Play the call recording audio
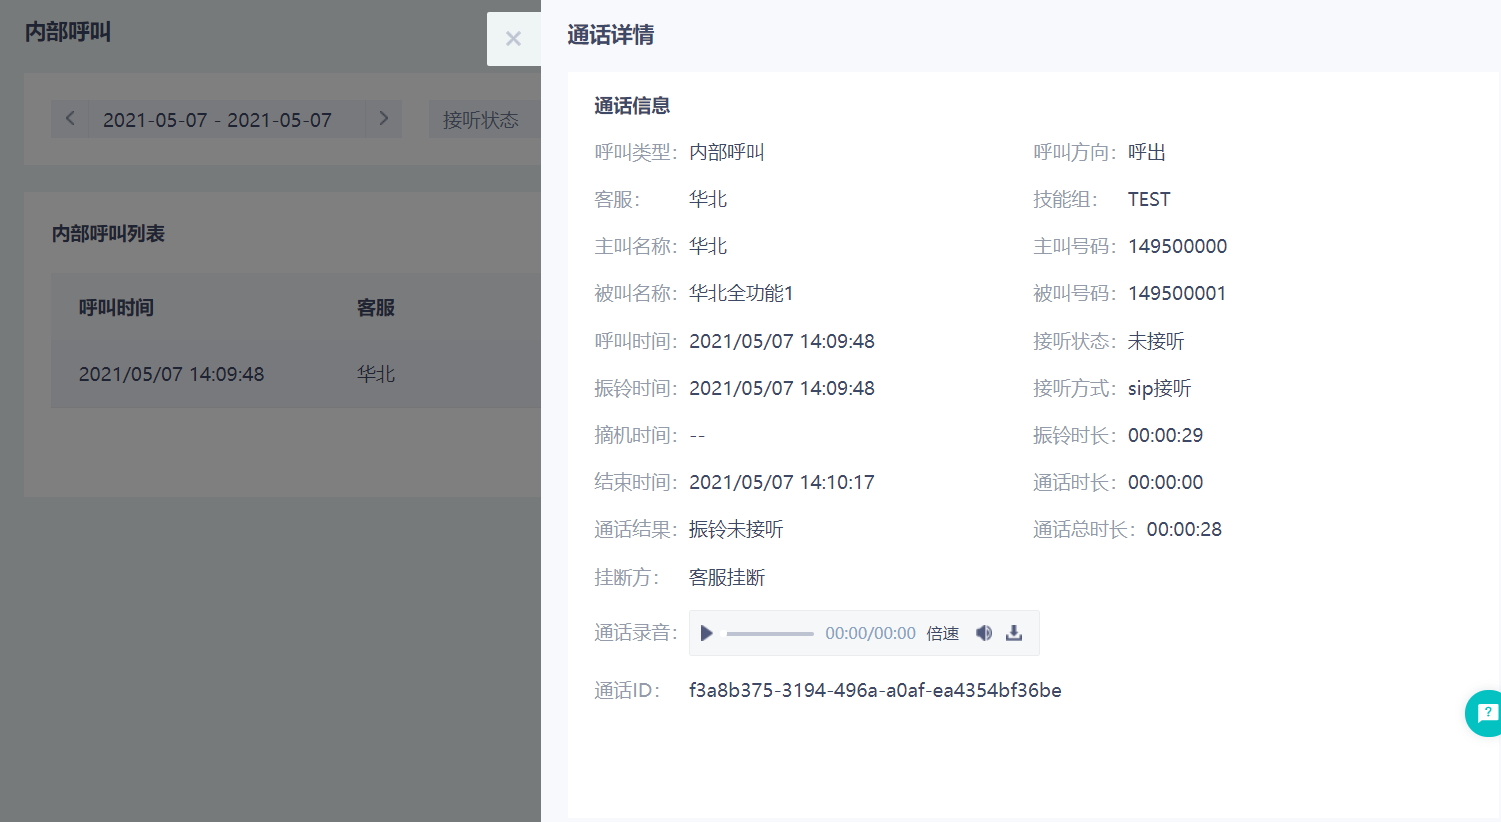The height and width of the screenshot is (822, 1501). (707, 633)
